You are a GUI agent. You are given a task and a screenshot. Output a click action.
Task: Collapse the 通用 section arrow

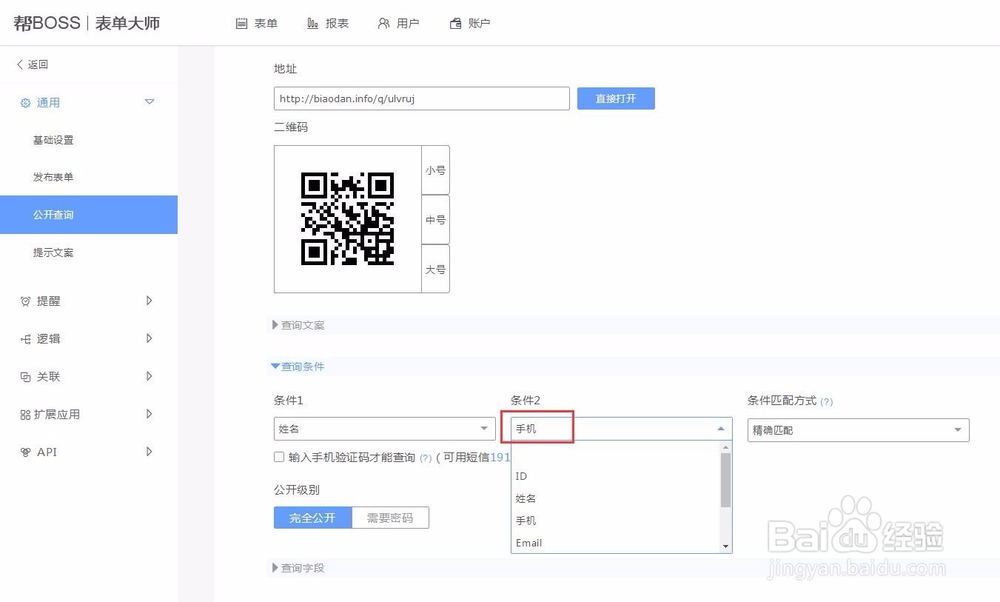point(149,102)
